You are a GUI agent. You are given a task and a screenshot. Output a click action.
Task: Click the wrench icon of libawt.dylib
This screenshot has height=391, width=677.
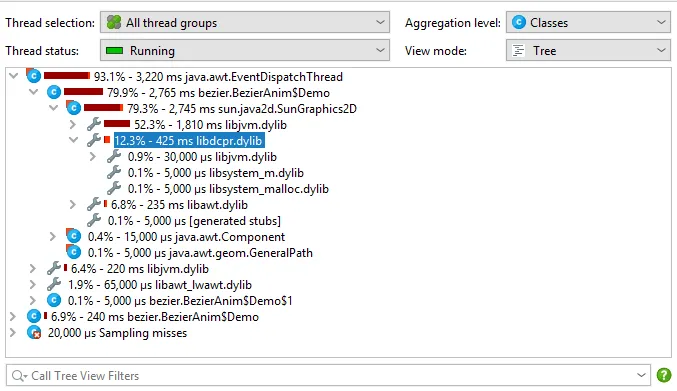(94, 204)
